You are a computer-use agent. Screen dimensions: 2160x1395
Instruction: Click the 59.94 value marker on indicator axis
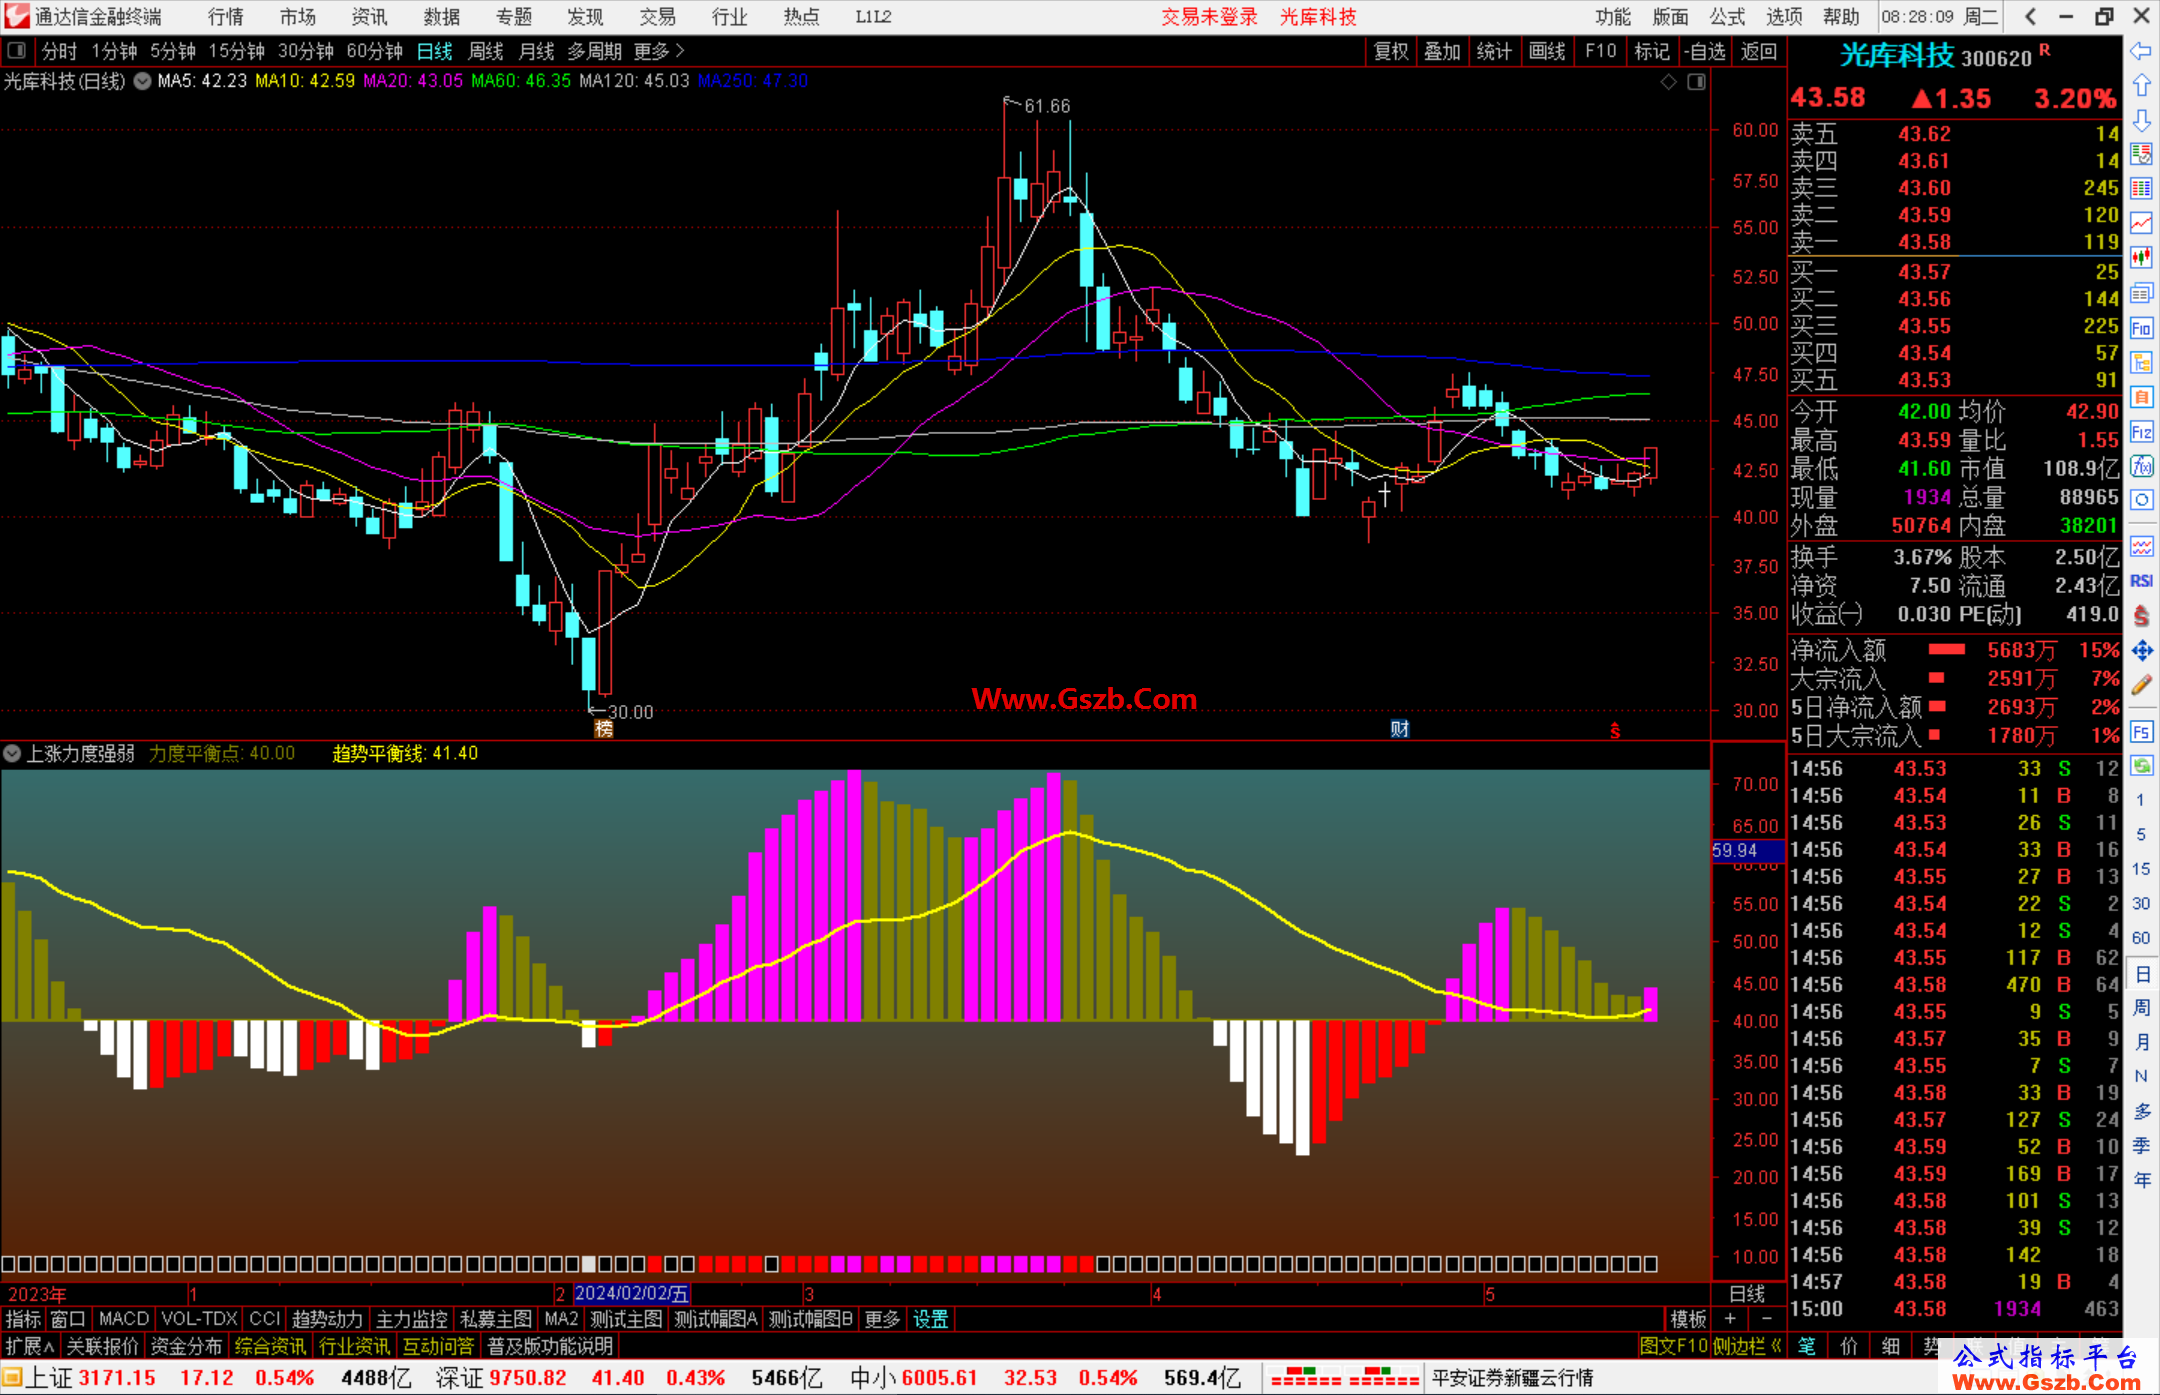pyautogui.click(x=1747, y=850)
